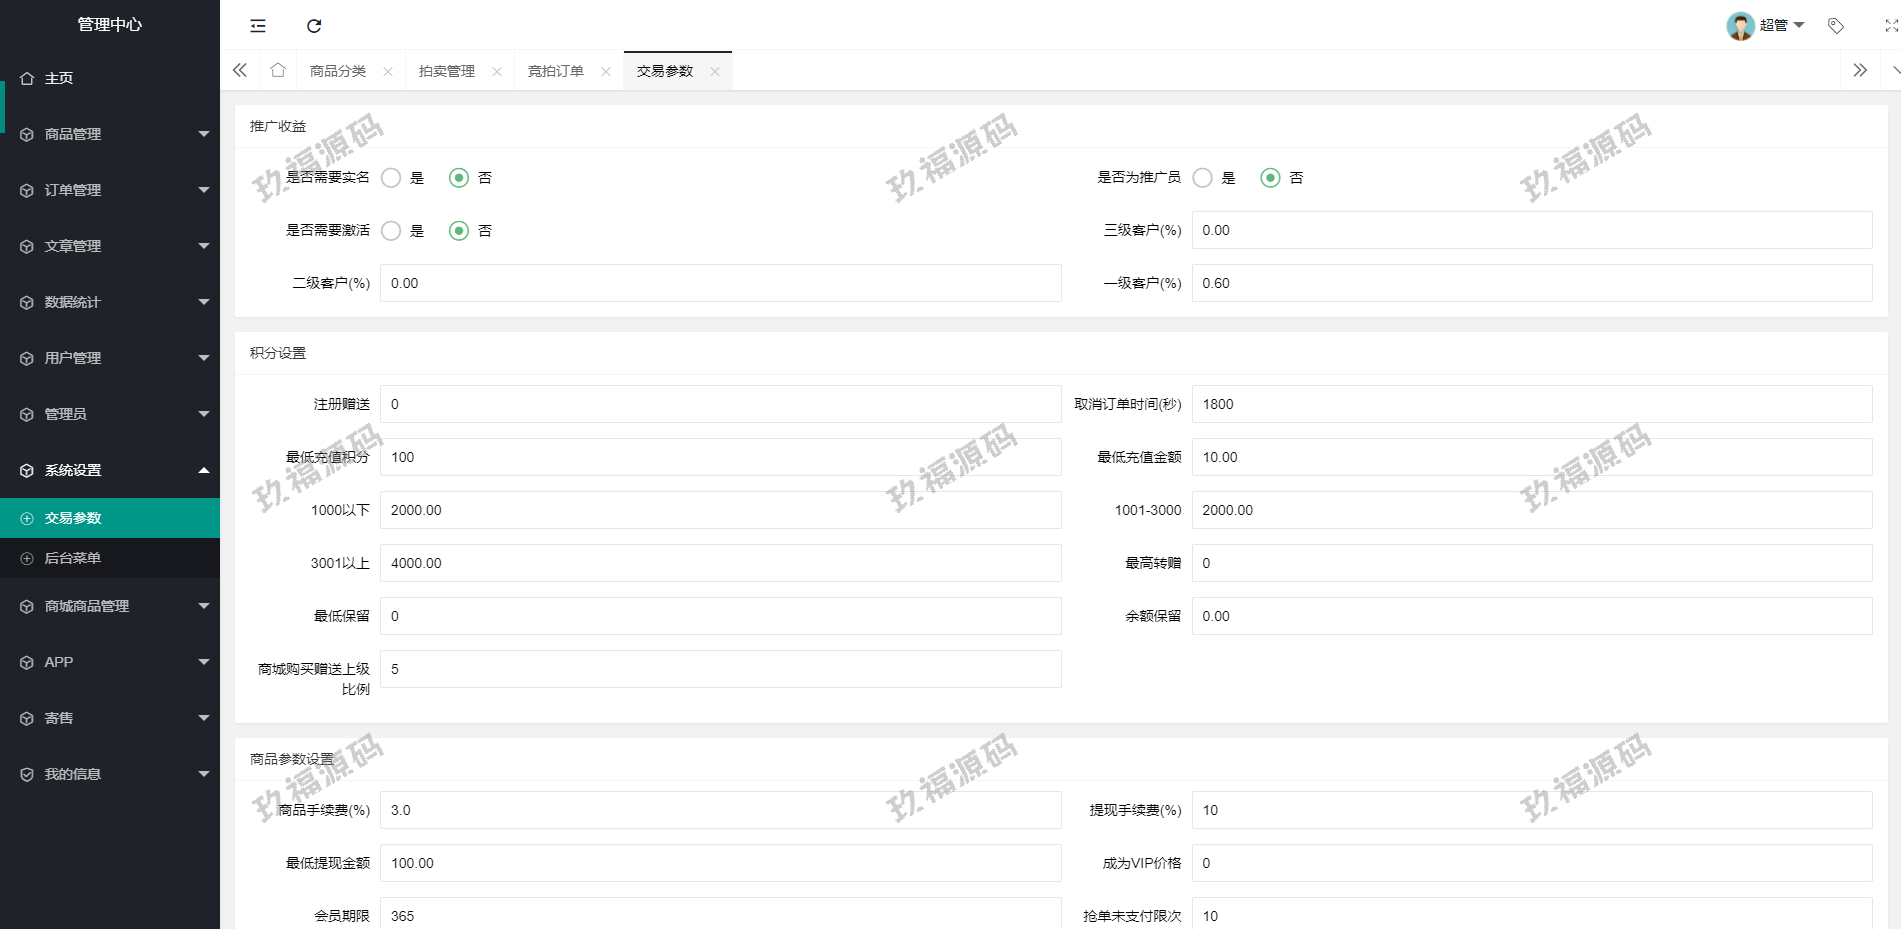
Task: Click the 超管 user avatar
Action: (x=1740, y=26)
